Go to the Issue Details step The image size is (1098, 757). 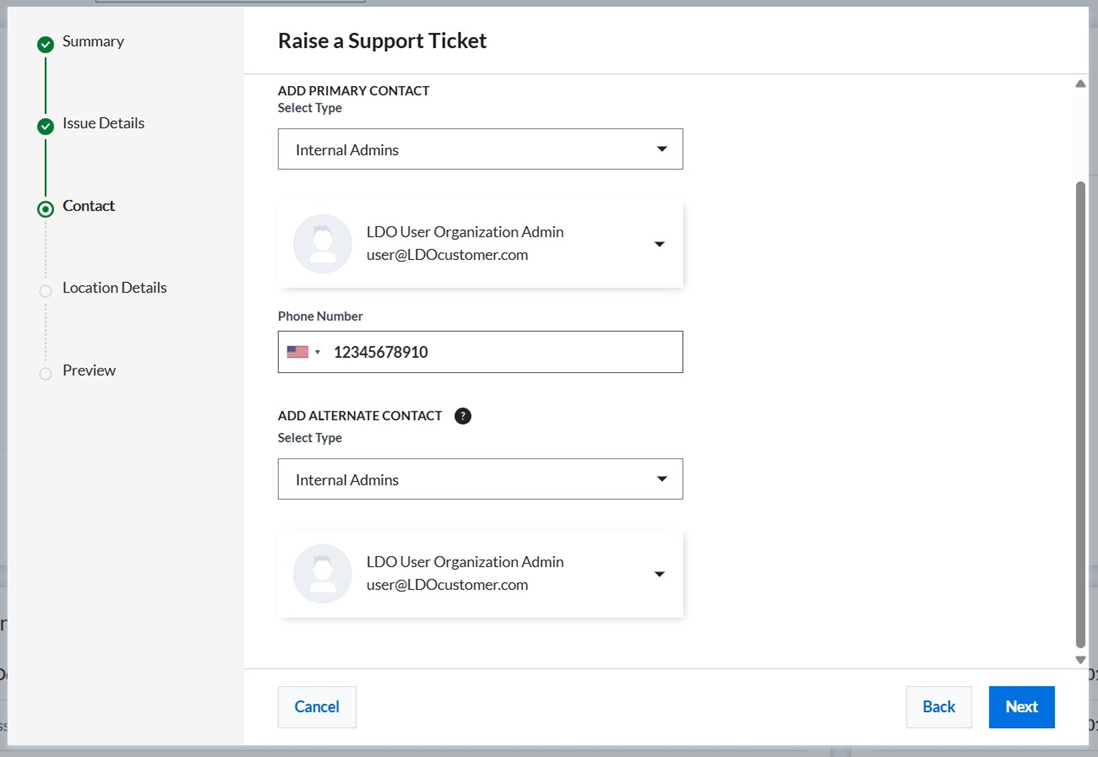click(103, 124)
